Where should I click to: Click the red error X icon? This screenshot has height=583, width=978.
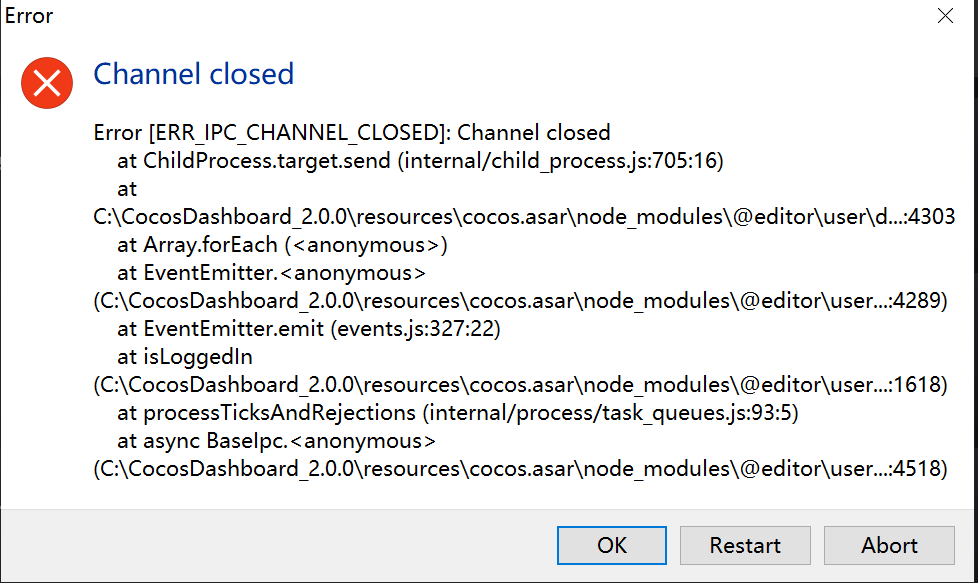point(47,81)
